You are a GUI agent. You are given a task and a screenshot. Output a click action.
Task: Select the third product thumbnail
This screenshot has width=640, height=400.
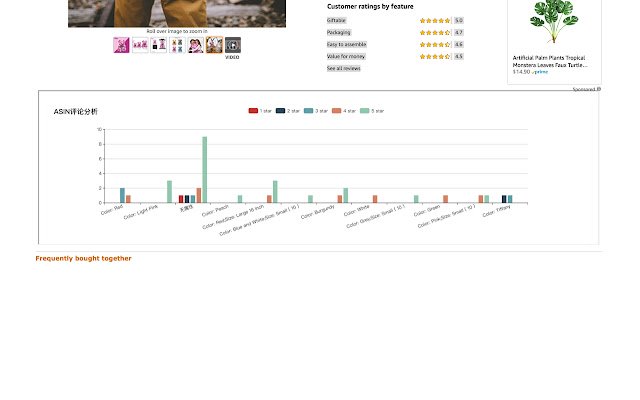point(158,45)
